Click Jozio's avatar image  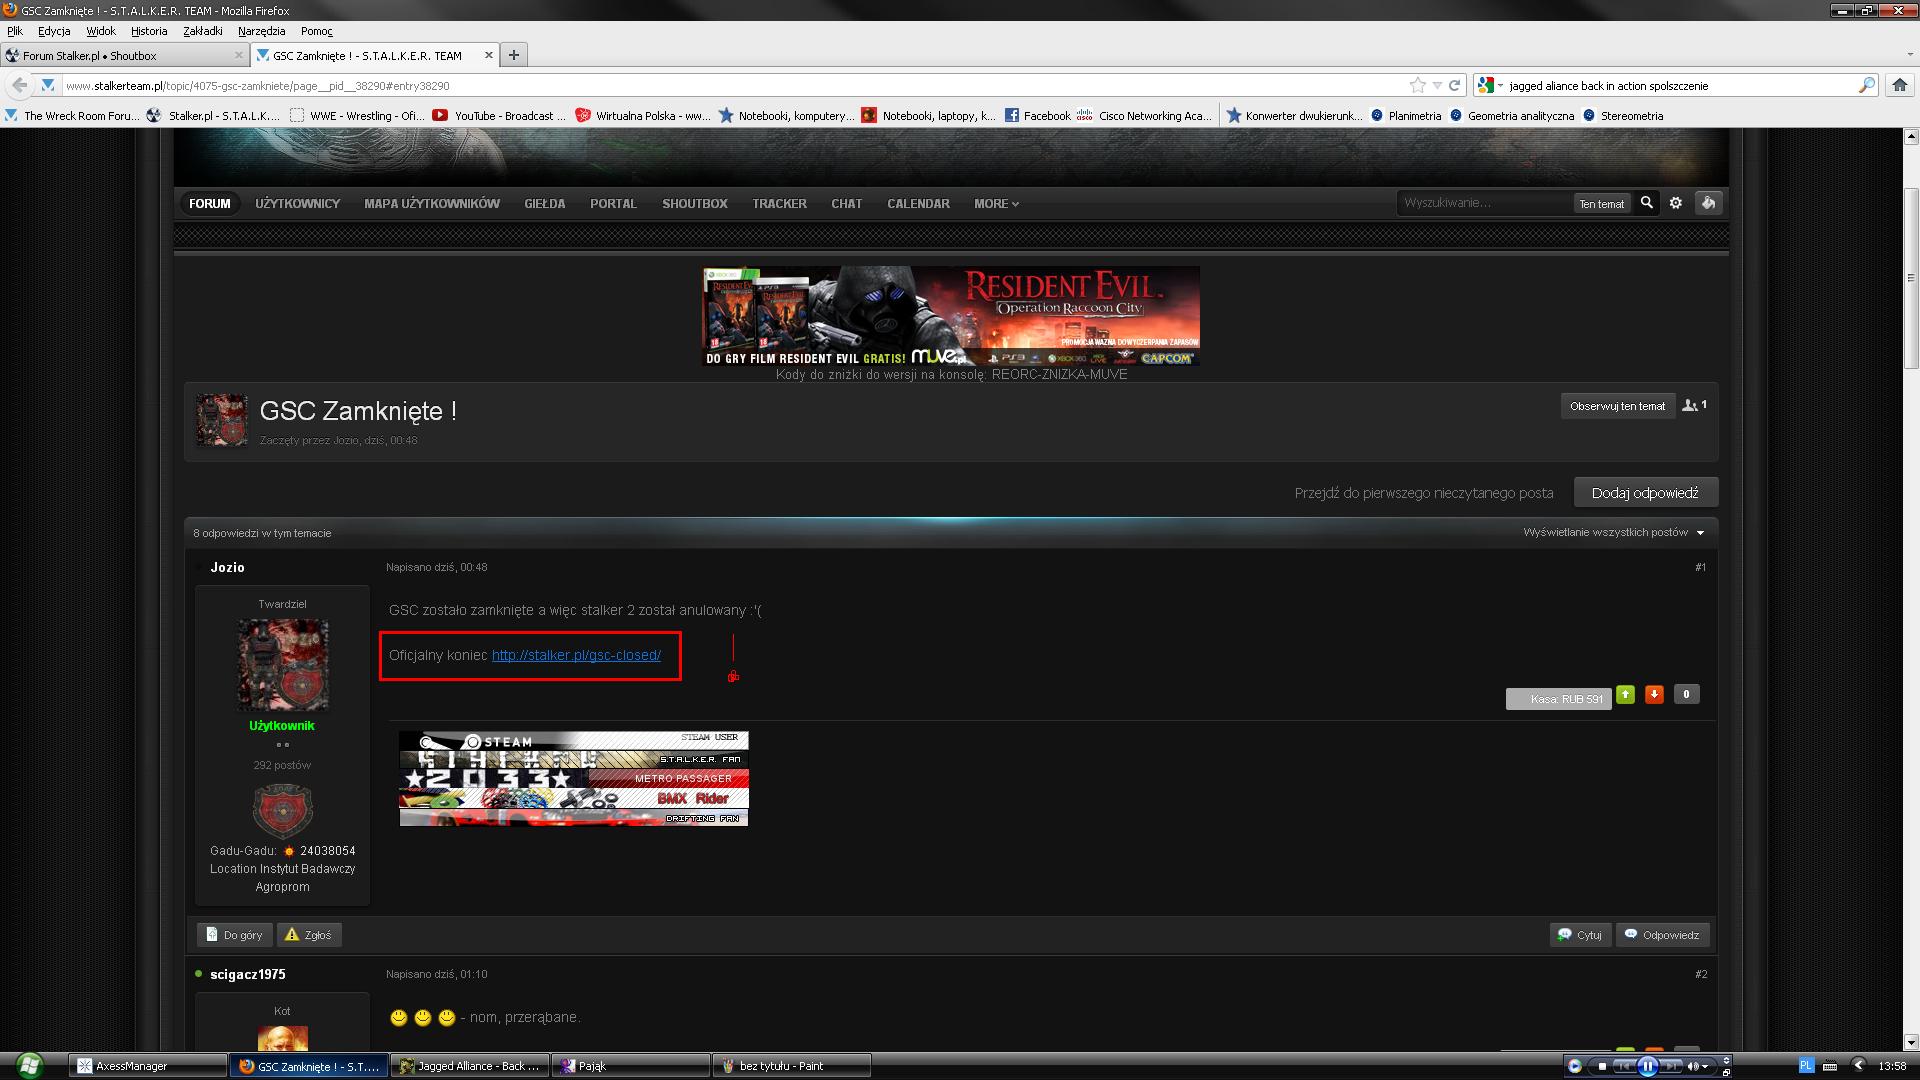pyautogui.click(x=282, y=664)
